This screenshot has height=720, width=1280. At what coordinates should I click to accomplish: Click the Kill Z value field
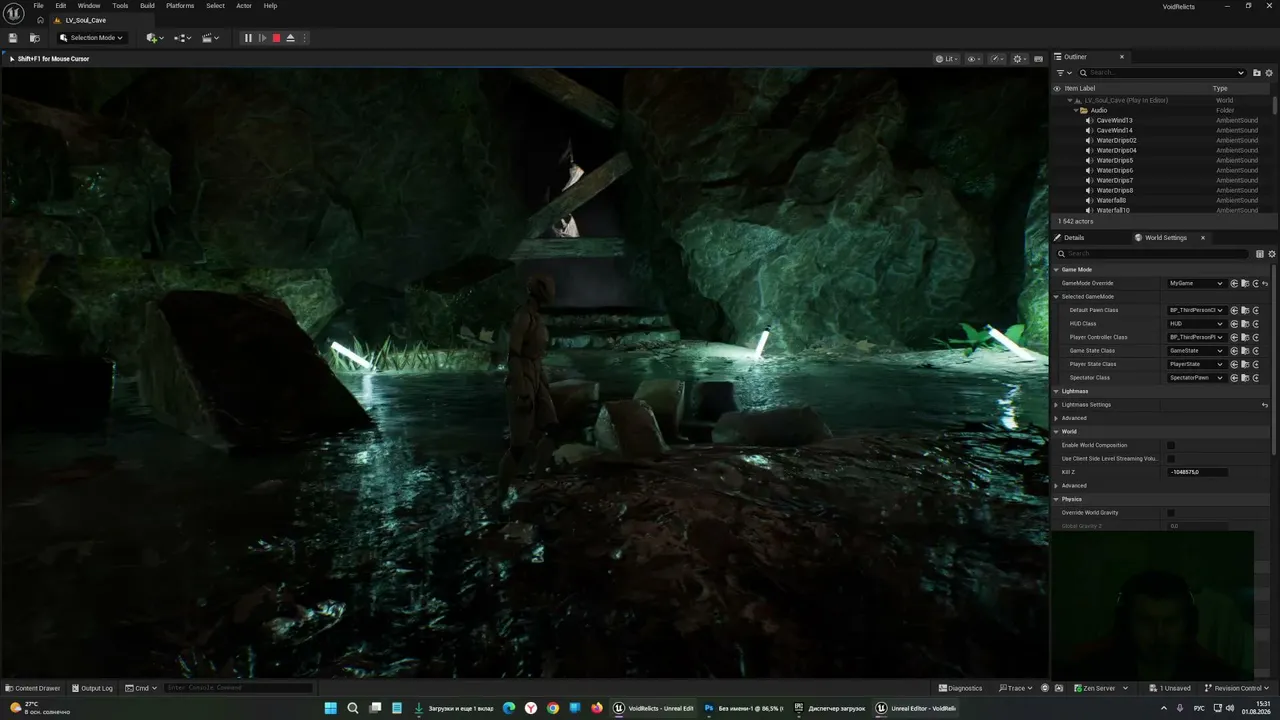1197,472
